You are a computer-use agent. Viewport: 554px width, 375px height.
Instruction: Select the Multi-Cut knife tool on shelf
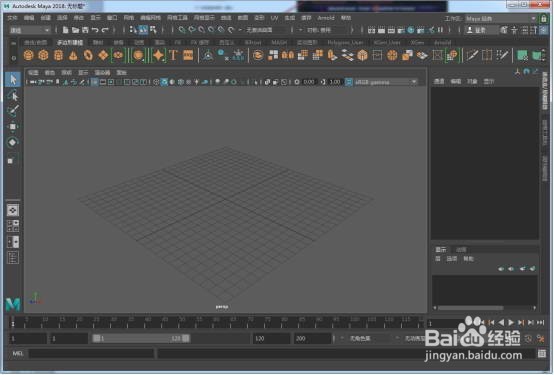472,55
